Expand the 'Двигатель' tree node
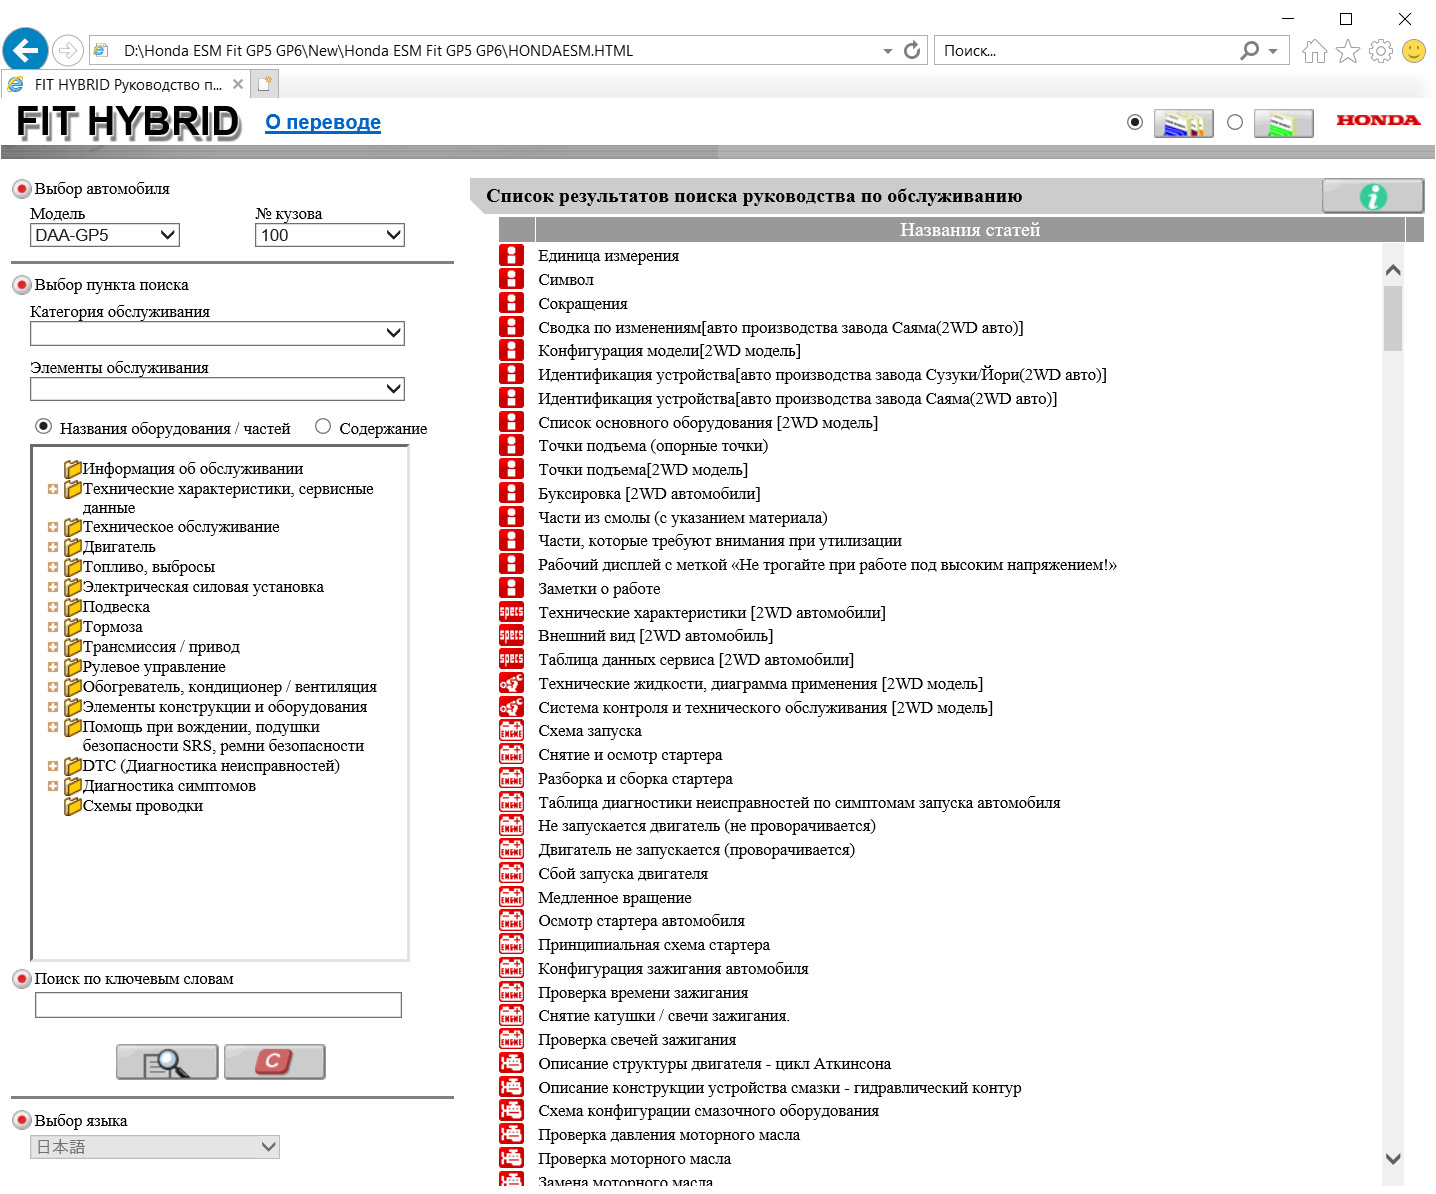Image resolution: width=1436 pixels, height=1194 pixels. [53, 547]
